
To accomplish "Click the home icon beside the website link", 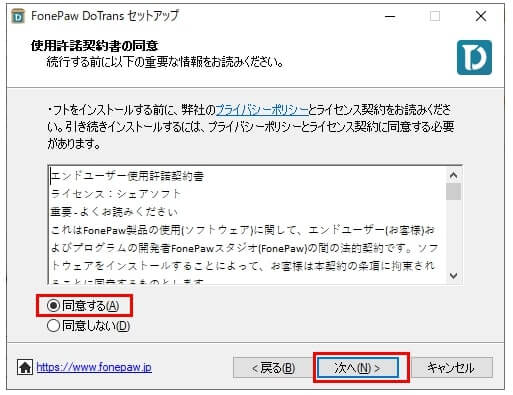I will [x=25, y=367].
